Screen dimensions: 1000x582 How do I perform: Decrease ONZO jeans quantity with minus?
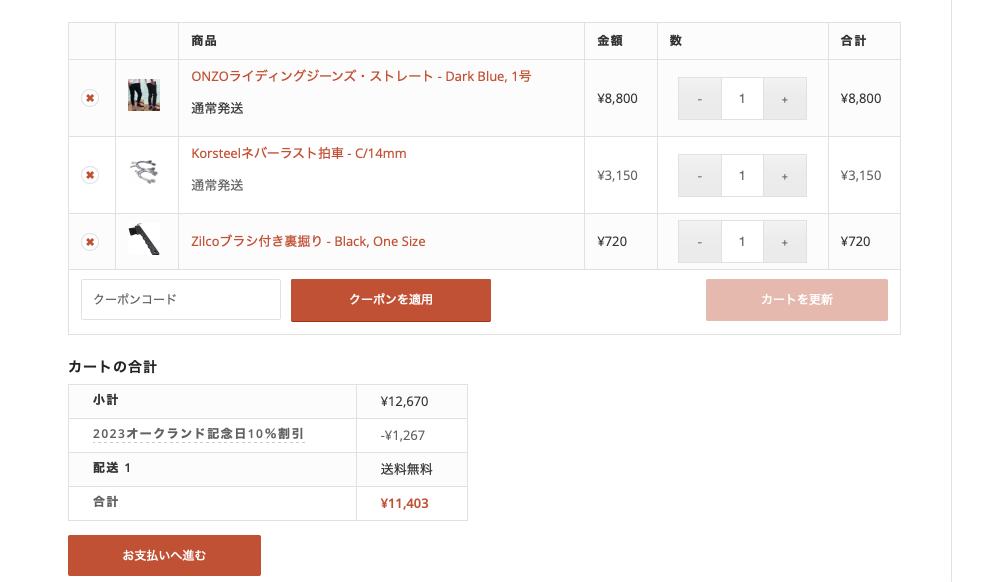(700, 99)
